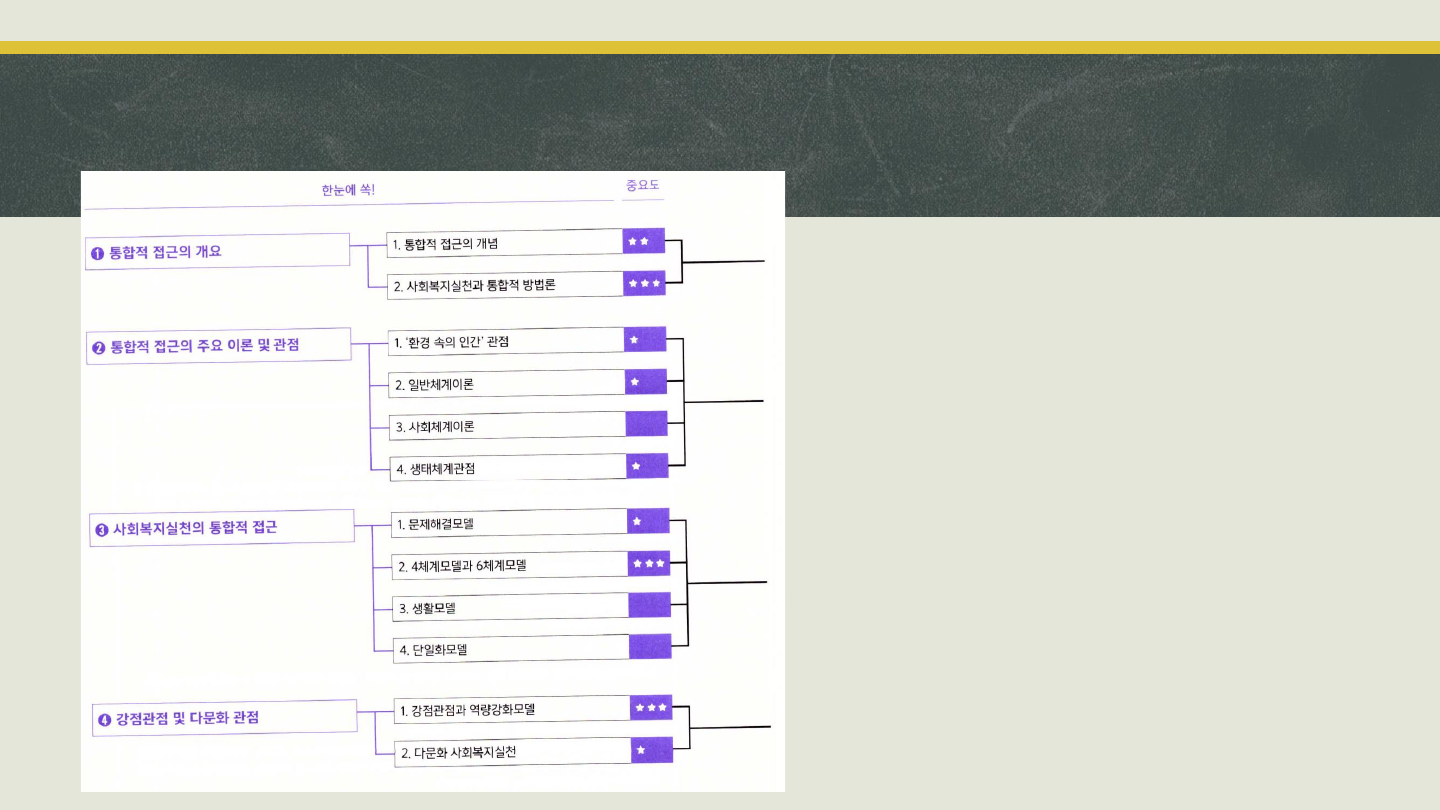Image resolution: width=1440 pixels, height=810 pixels.
Task: Select the three-star badge for 강점관점과 역량강화모델
Action: (x=651, y=708)
